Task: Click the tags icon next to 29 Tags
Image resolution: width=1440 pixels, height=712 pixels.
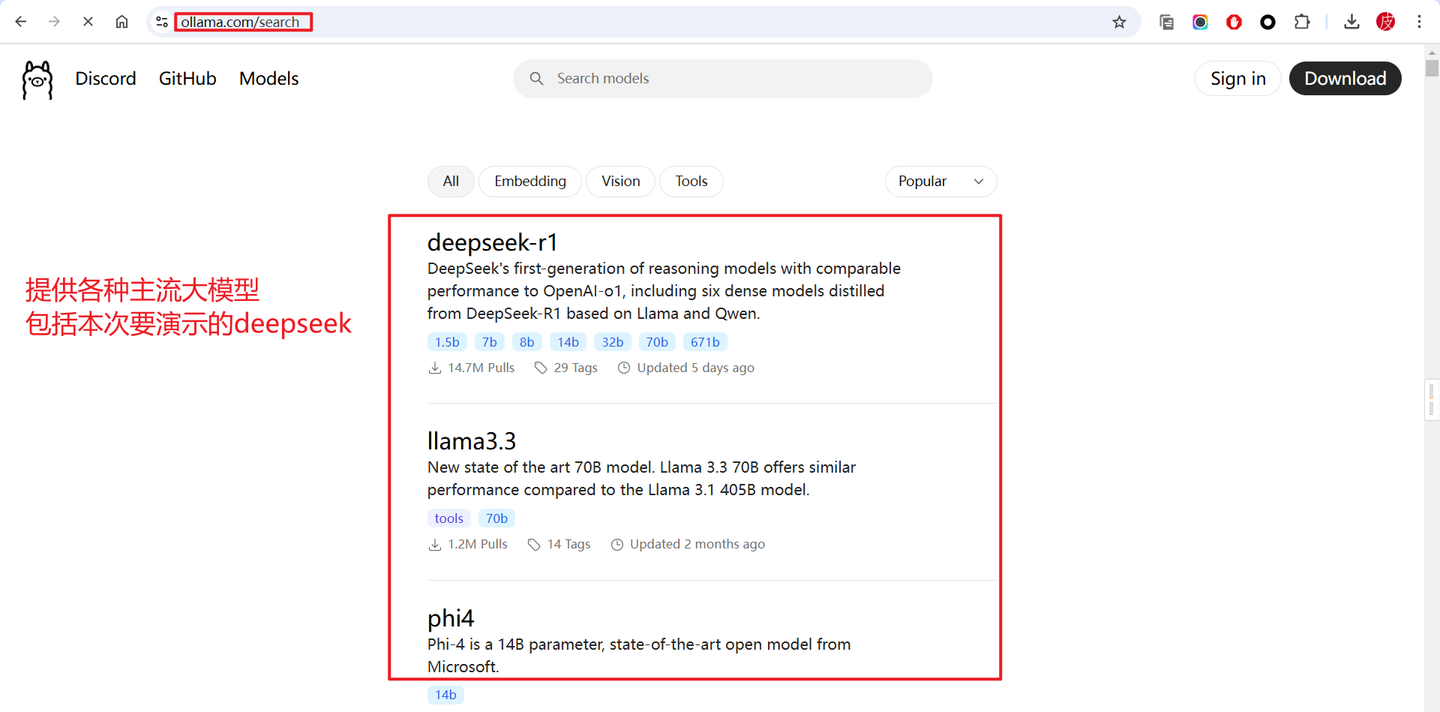Action: tap(539, 367)
